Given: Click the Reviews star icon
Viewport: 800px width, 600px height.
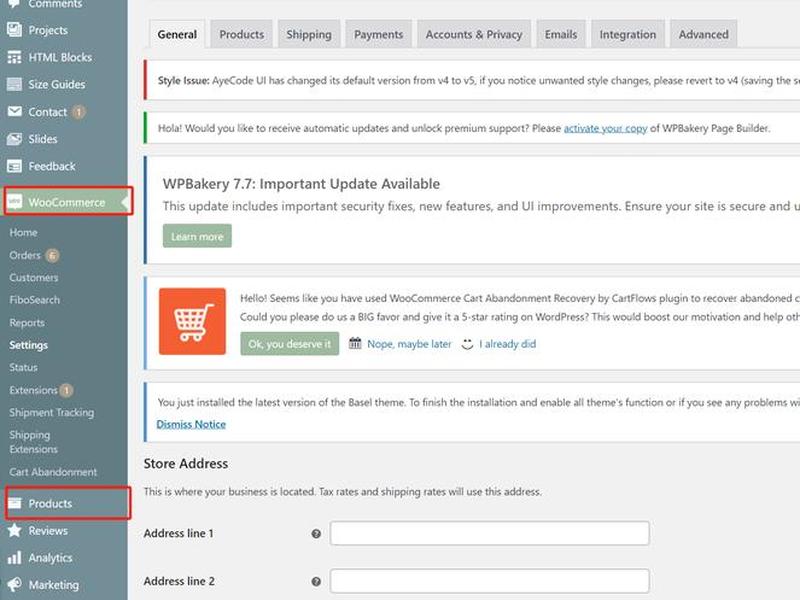Looking at the screenshot, I should [x=14, y=531].
